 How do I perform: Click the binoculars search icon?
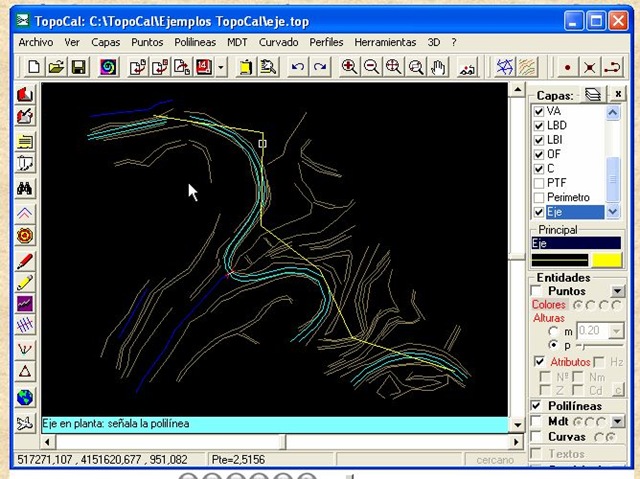click(25, 189)
